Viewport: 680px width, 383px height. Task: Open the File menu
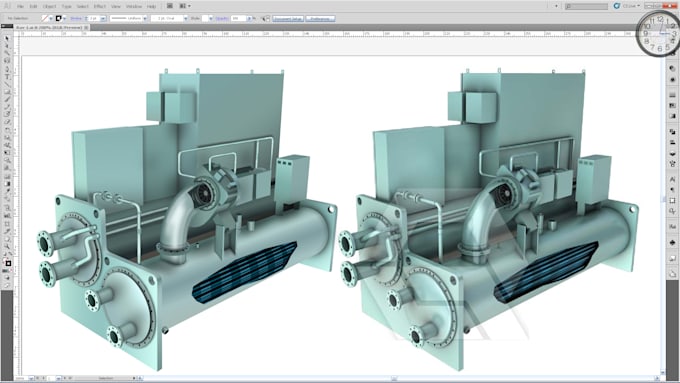(x=20, y=7)
